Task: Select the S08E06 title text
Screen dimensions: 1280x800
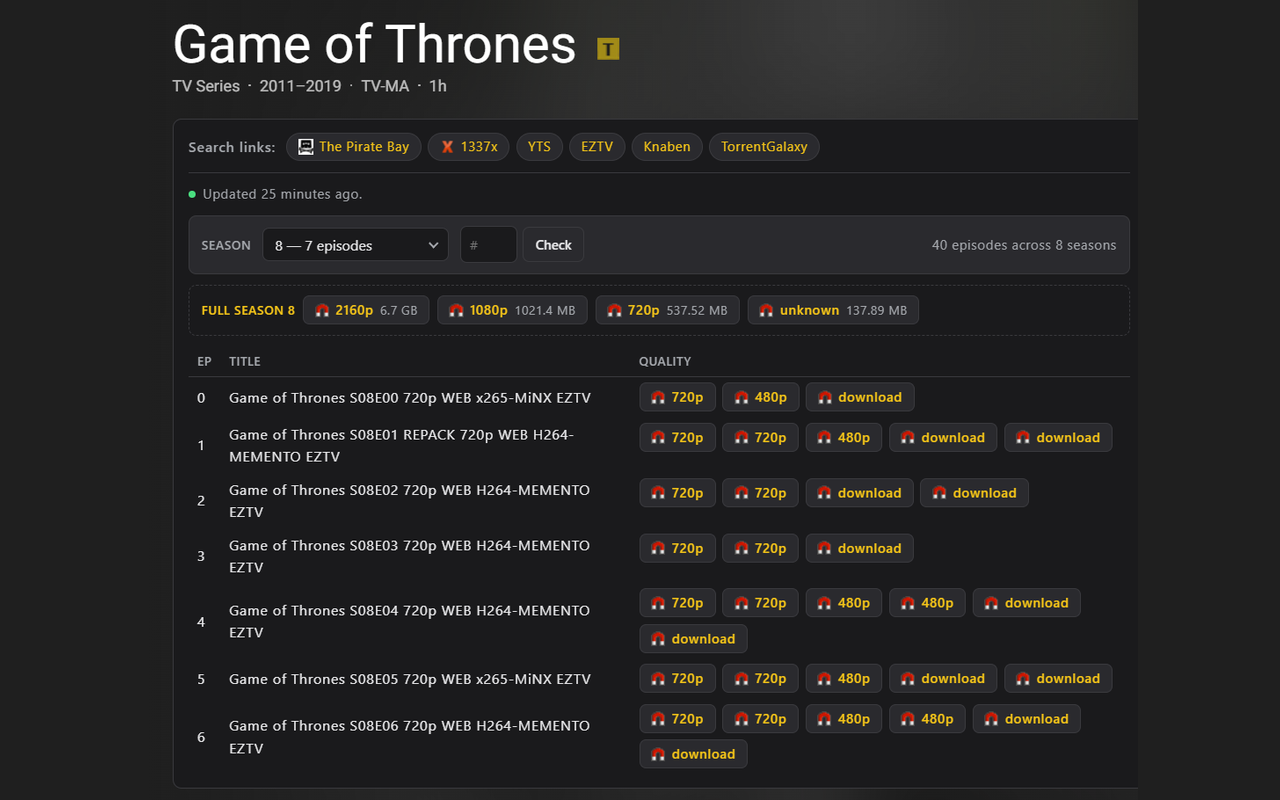Action: [409, 736]
